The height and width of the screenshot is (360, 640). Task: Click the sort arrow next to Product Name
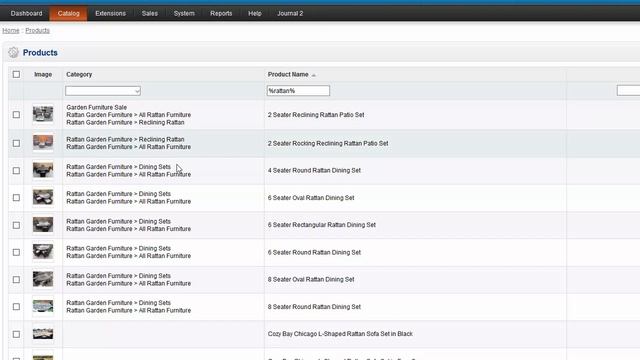click(313, 75)
